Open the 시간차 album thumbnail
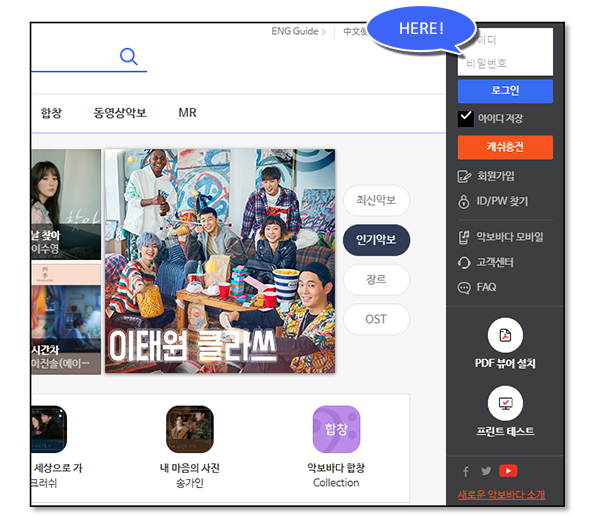The image size is (600, 517). [66, 319]
